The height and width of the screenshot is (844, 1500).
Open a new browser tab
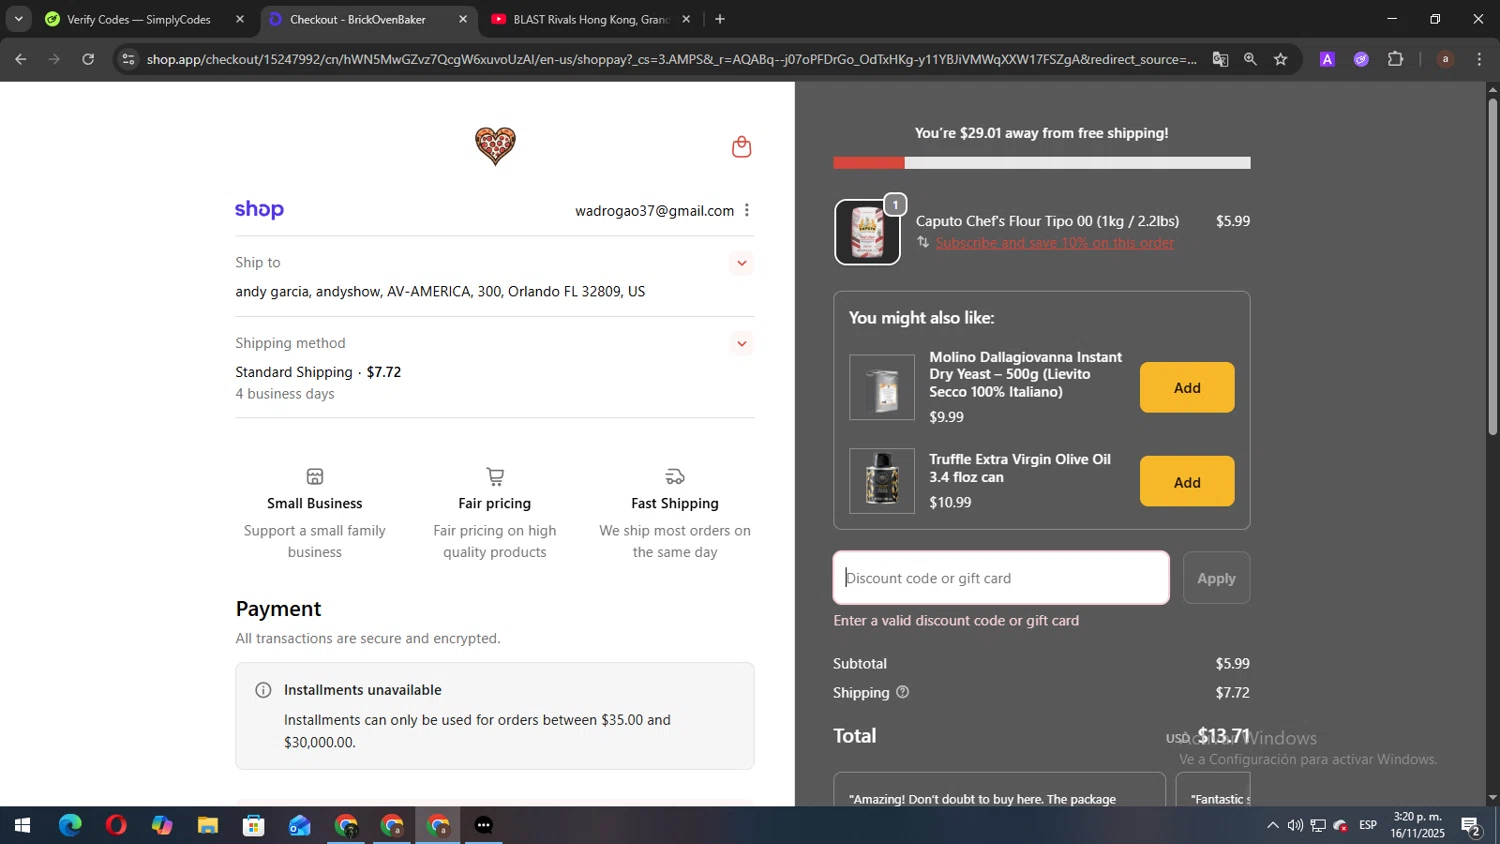coord(720,19)
